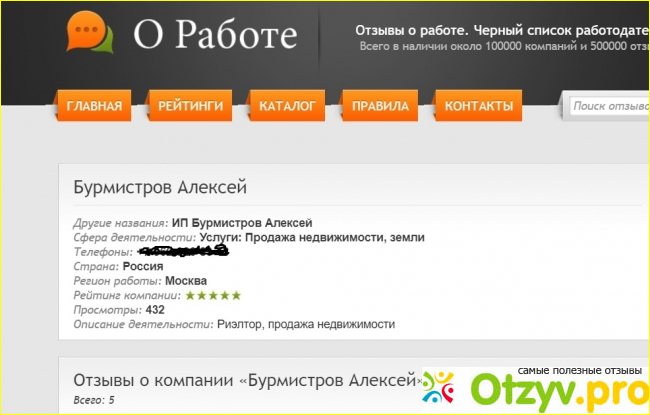Select the ПРАВИЛА navigation button
Image resolution: width=650 pixels, height=415 pixels.
point(380,106)
